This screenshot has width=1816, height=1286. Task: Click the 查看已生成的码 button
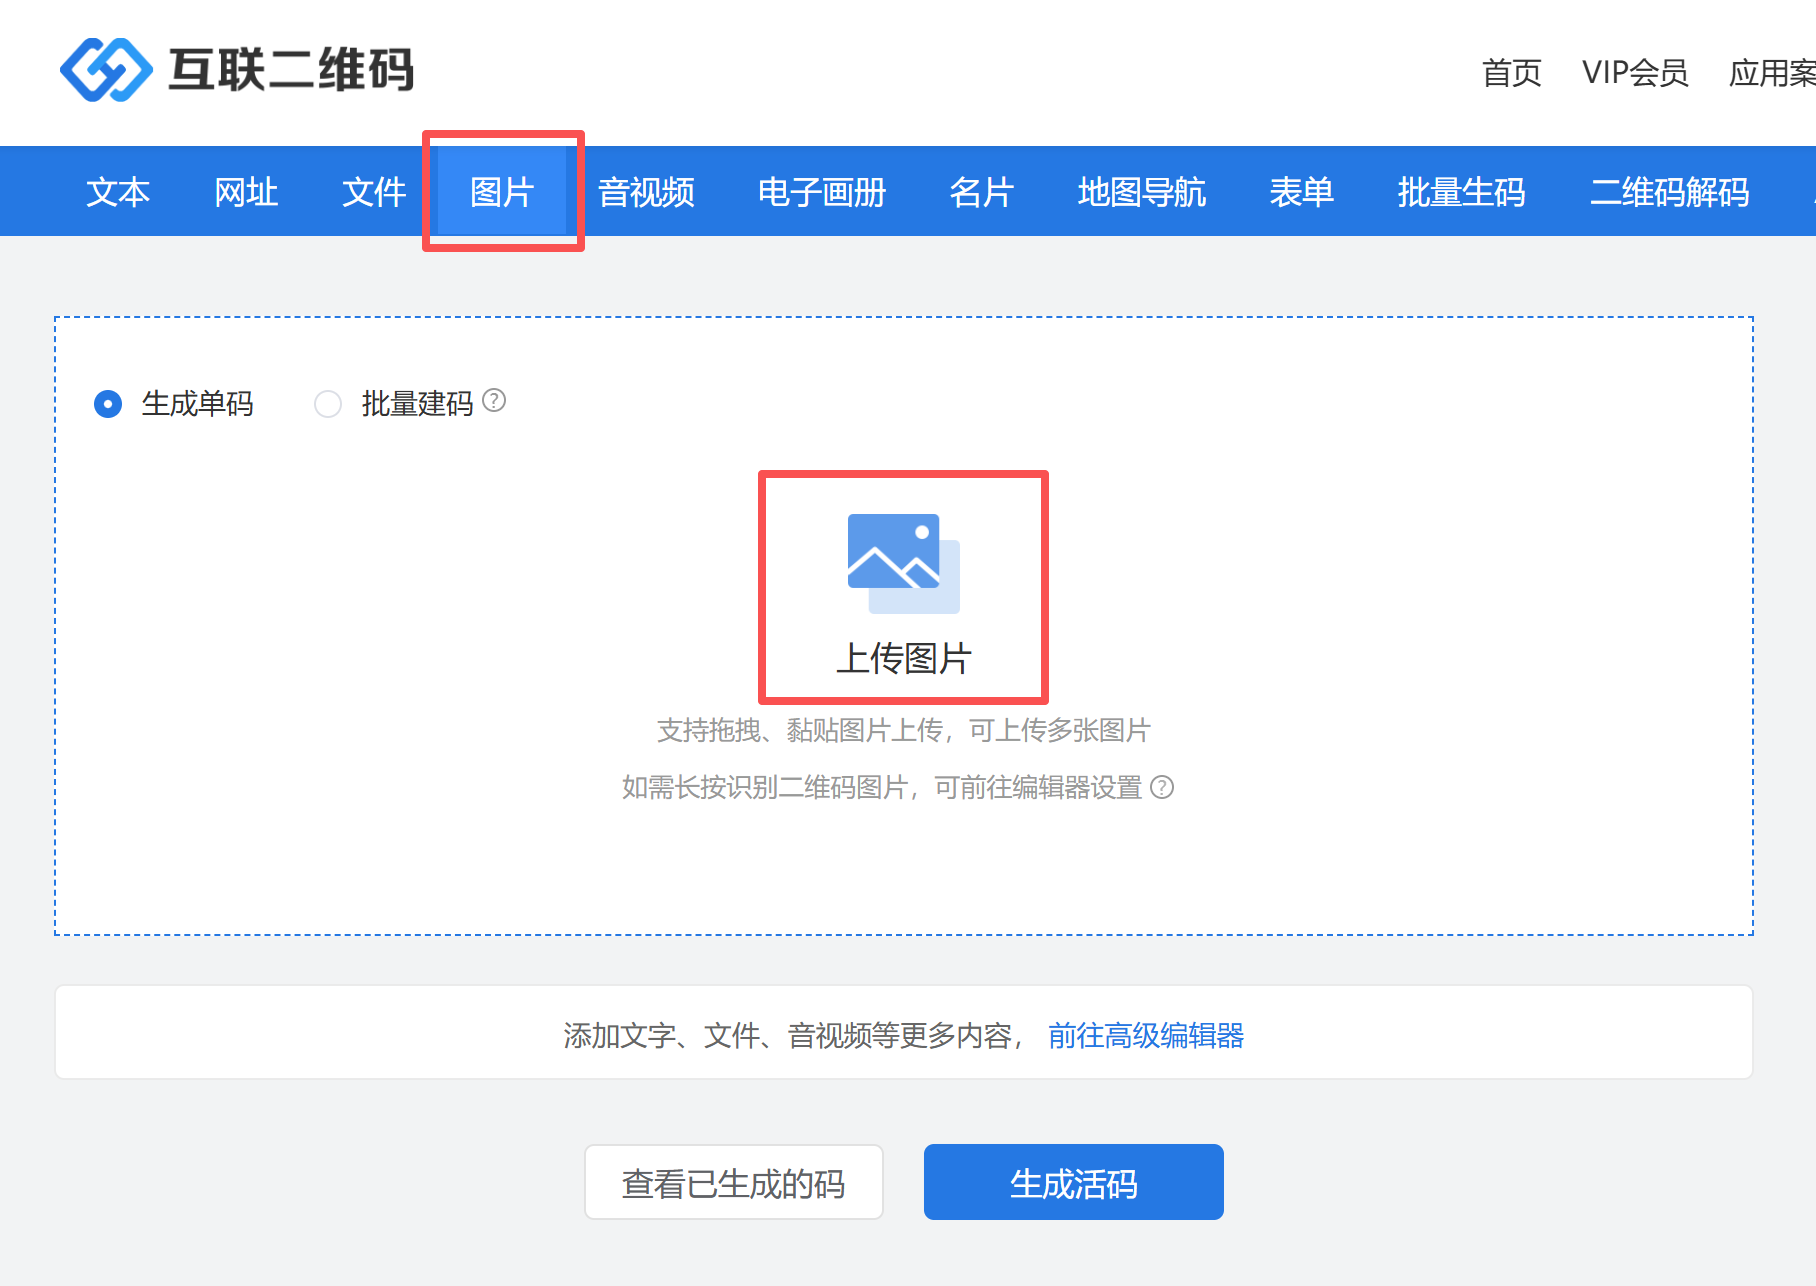tap(733, 1183)
